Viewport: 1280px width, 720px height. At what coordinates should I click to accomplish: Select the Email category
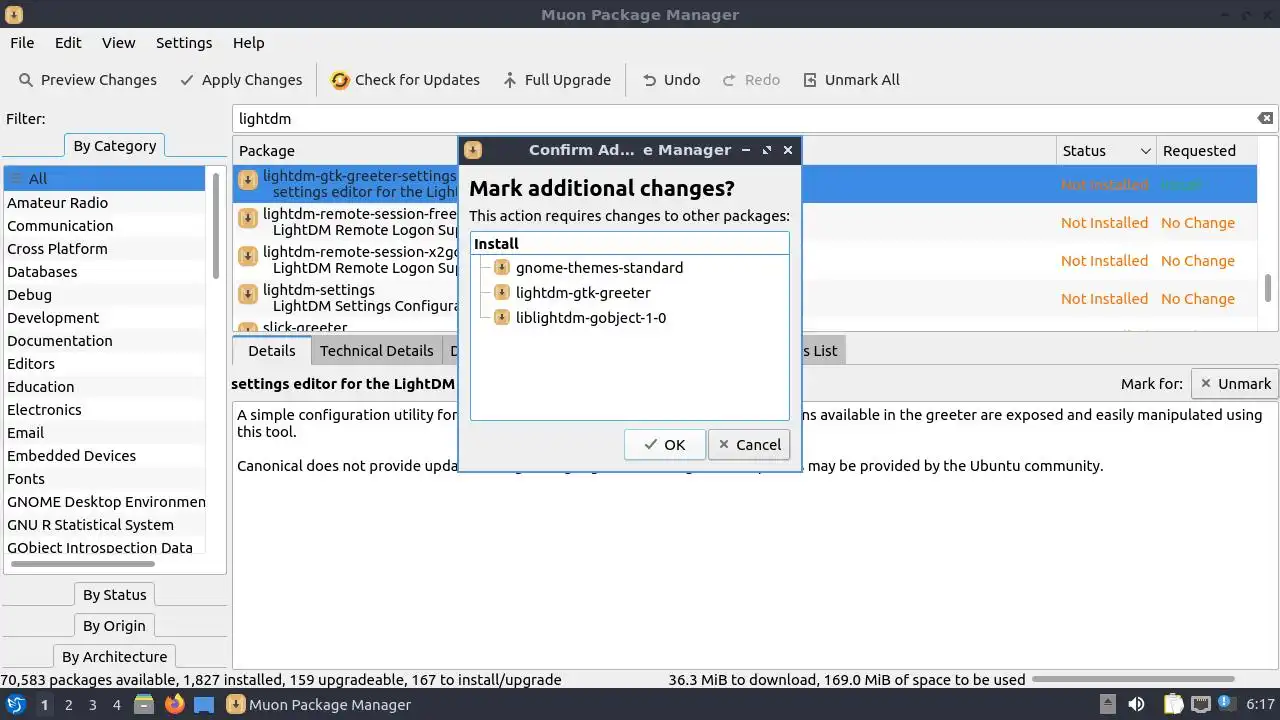pyautogui.click(x=104, y=433)
